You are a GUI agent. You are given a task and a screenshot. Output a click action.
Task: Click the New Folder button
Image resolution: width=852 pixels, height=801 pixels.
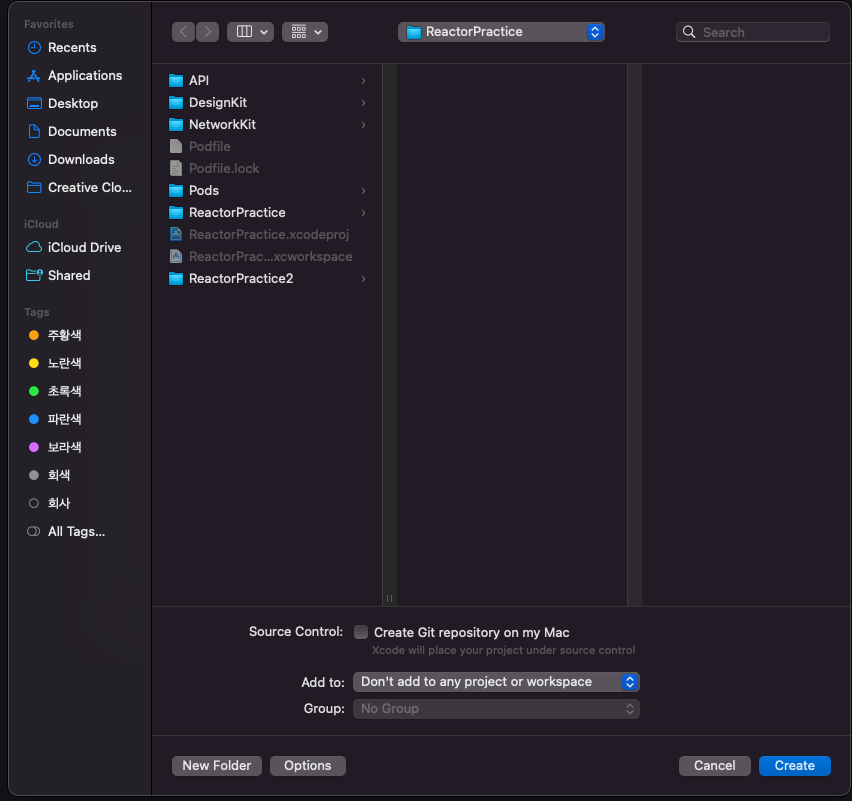click(x=217, y=766)
